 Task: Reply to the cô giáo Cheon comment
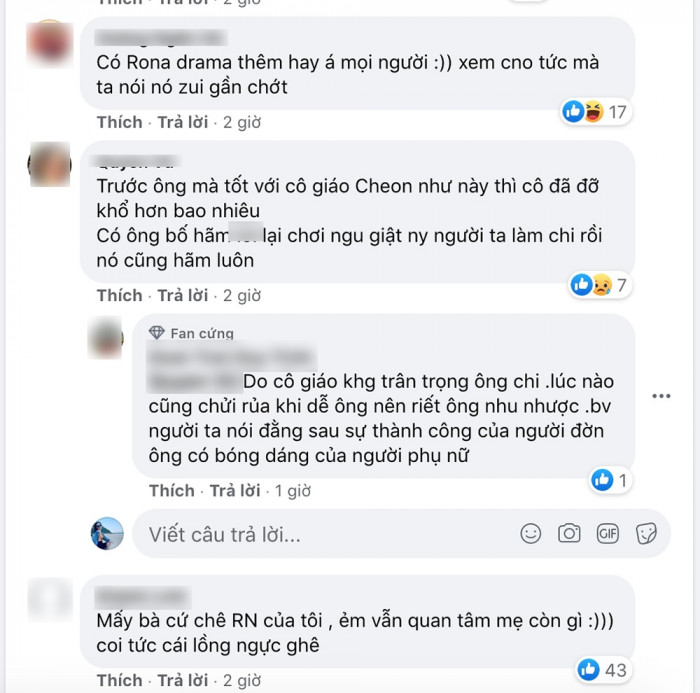pyautogui.click(x=183, y=295)
